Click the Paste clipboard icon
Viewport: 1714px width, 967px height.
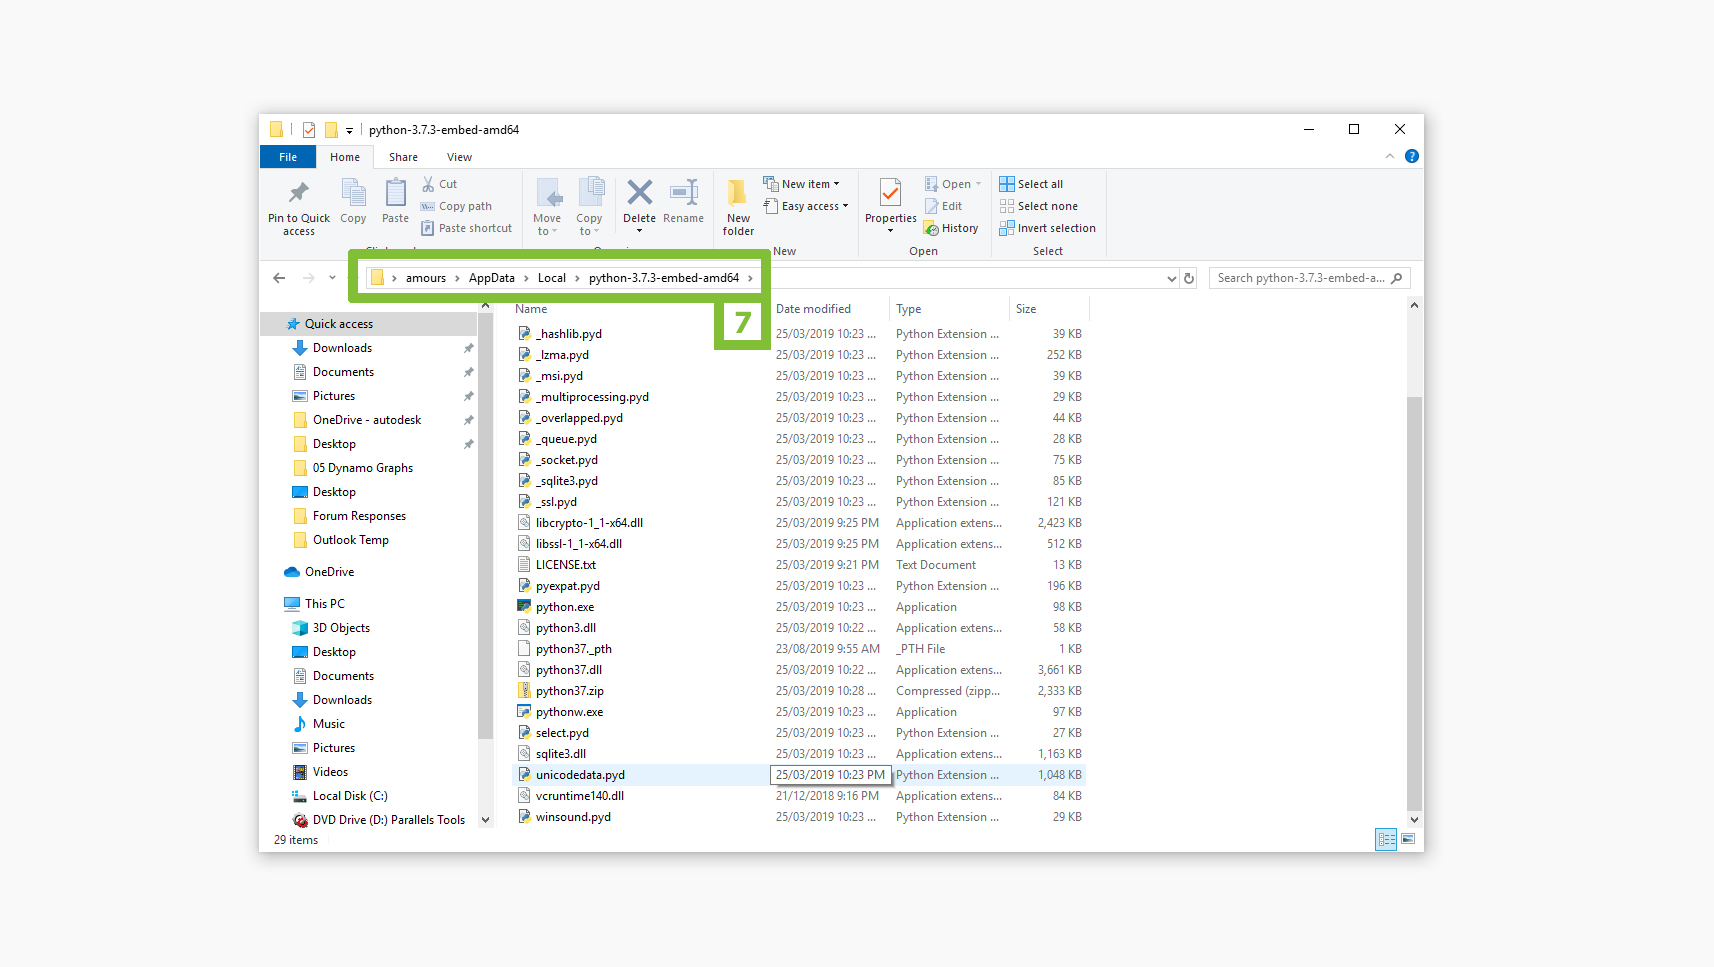[x=396, y=192]
